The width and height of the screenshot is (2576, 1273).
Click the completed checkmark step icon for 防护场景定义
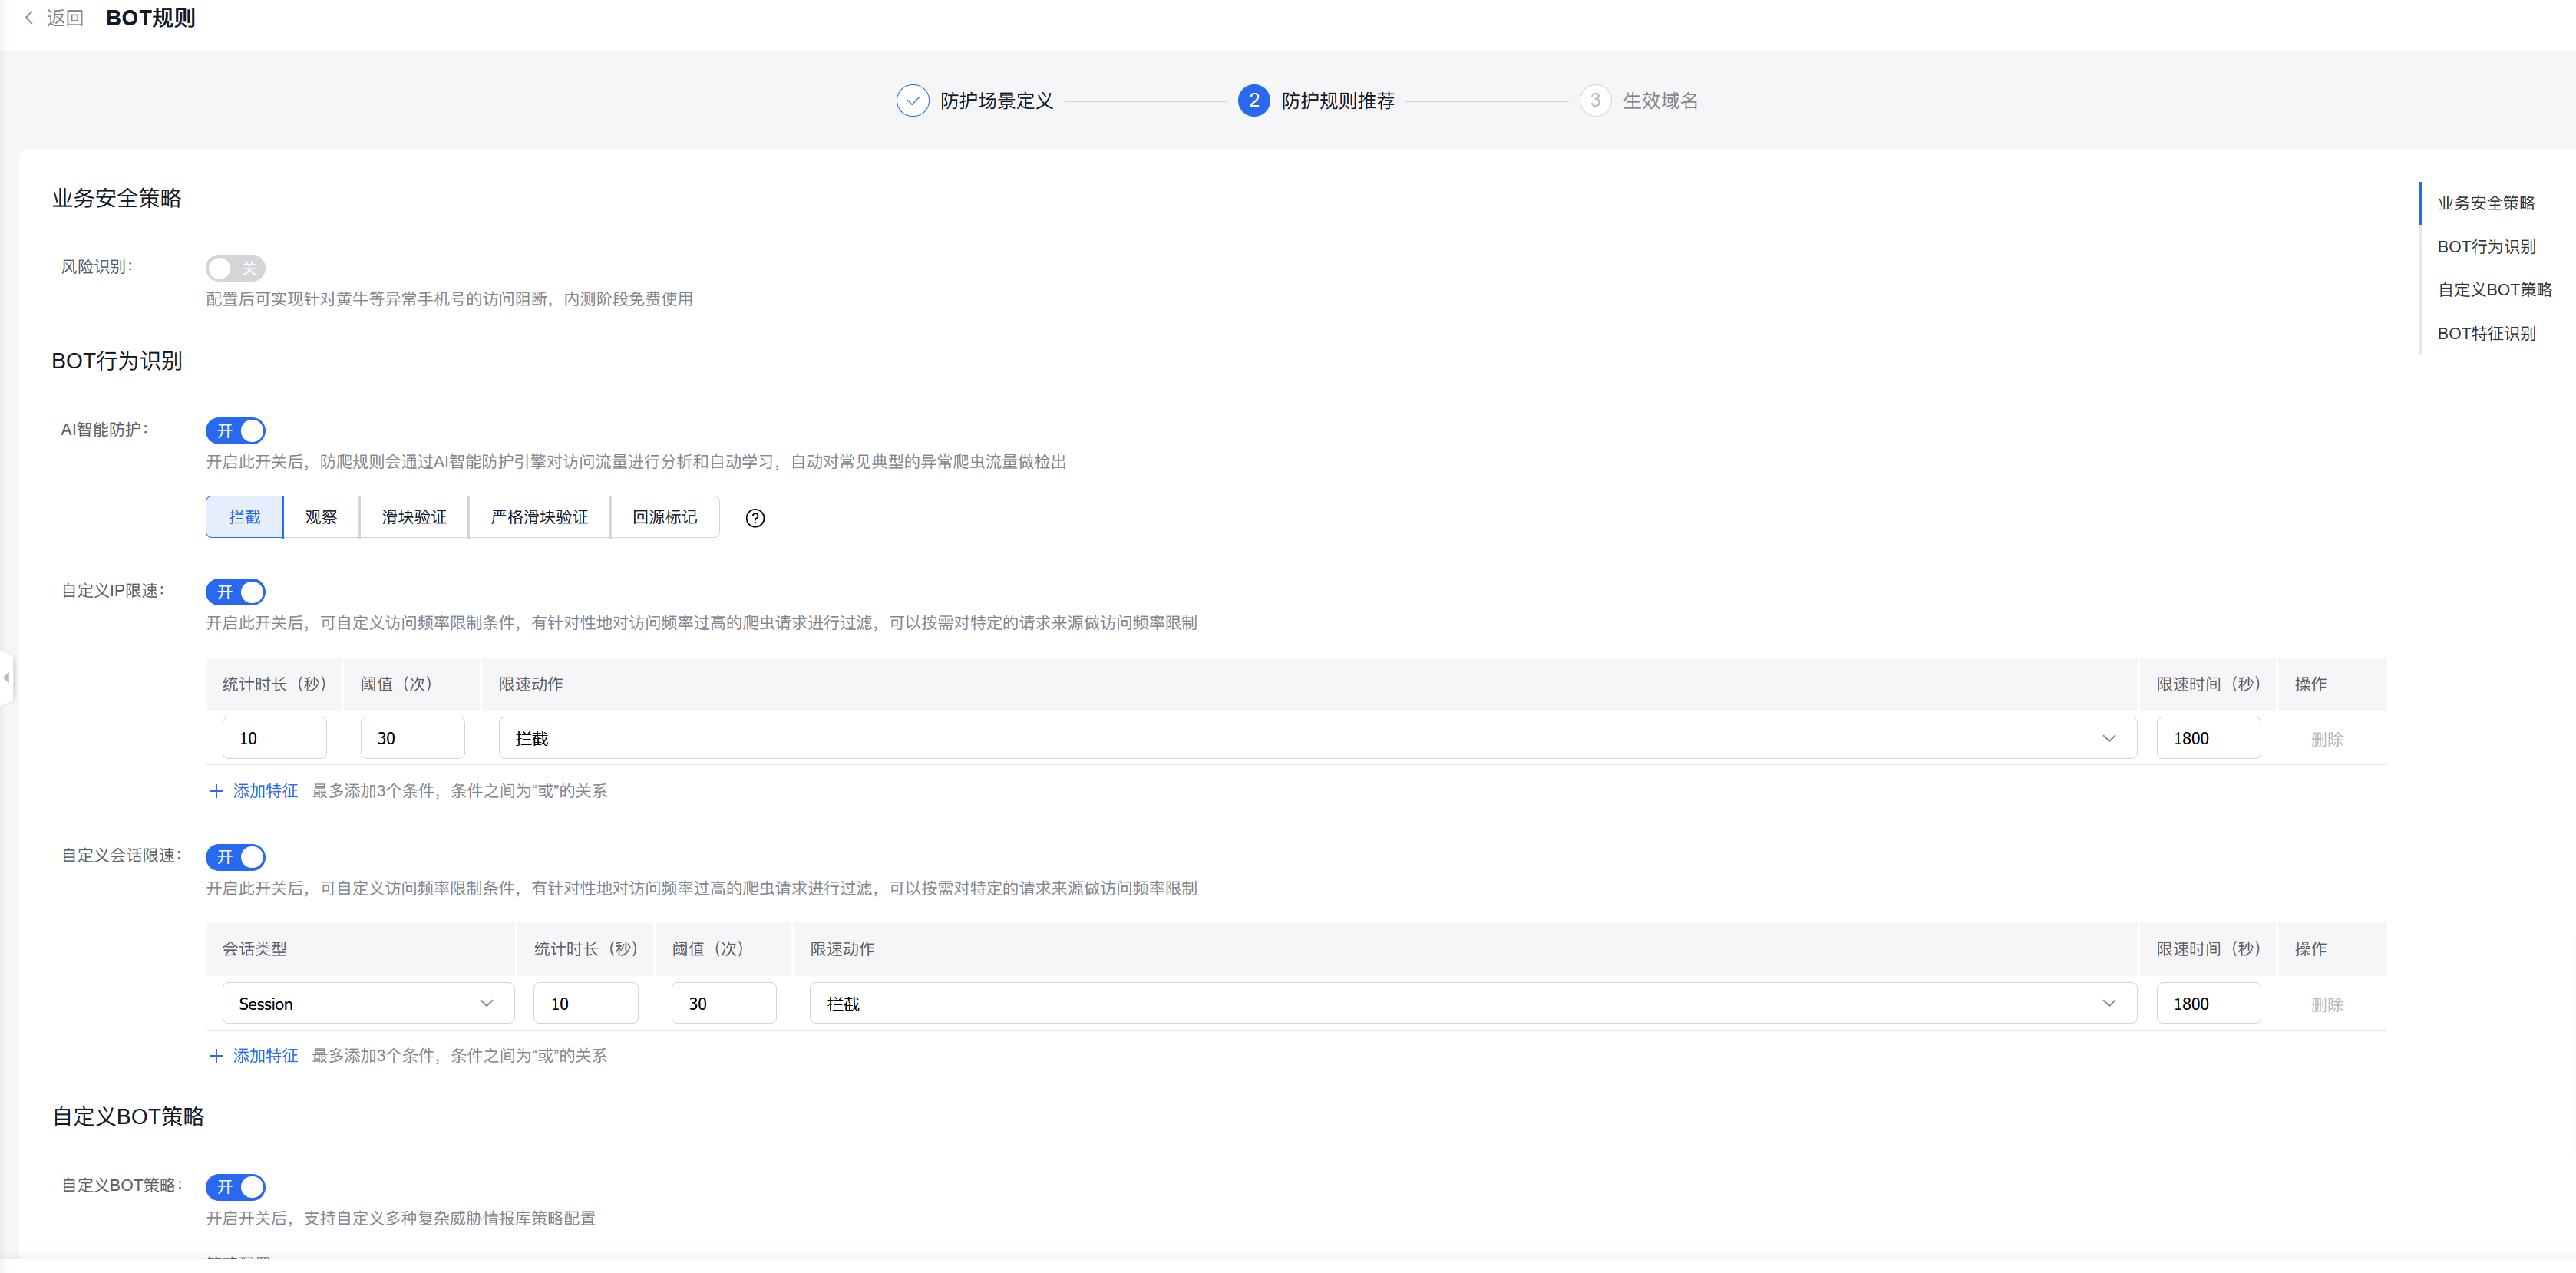[912, 100]
